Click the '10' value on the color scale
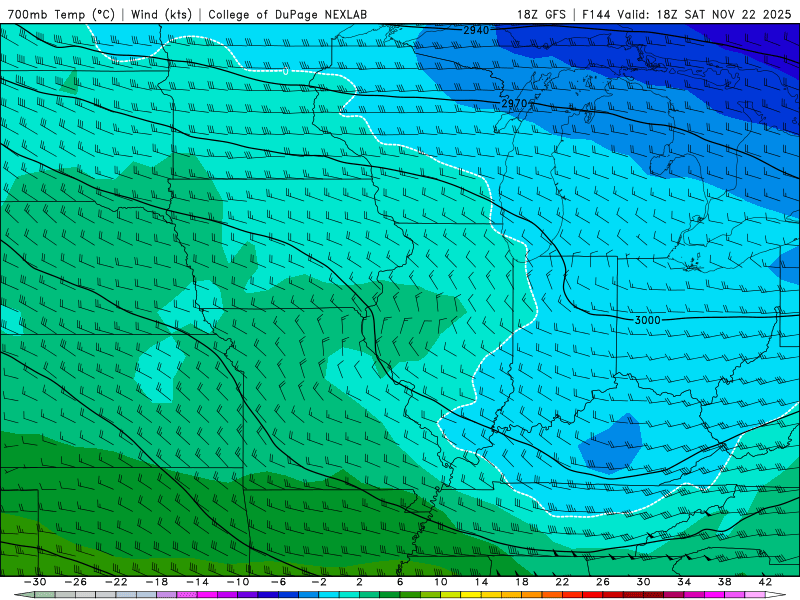 point(441,582)
